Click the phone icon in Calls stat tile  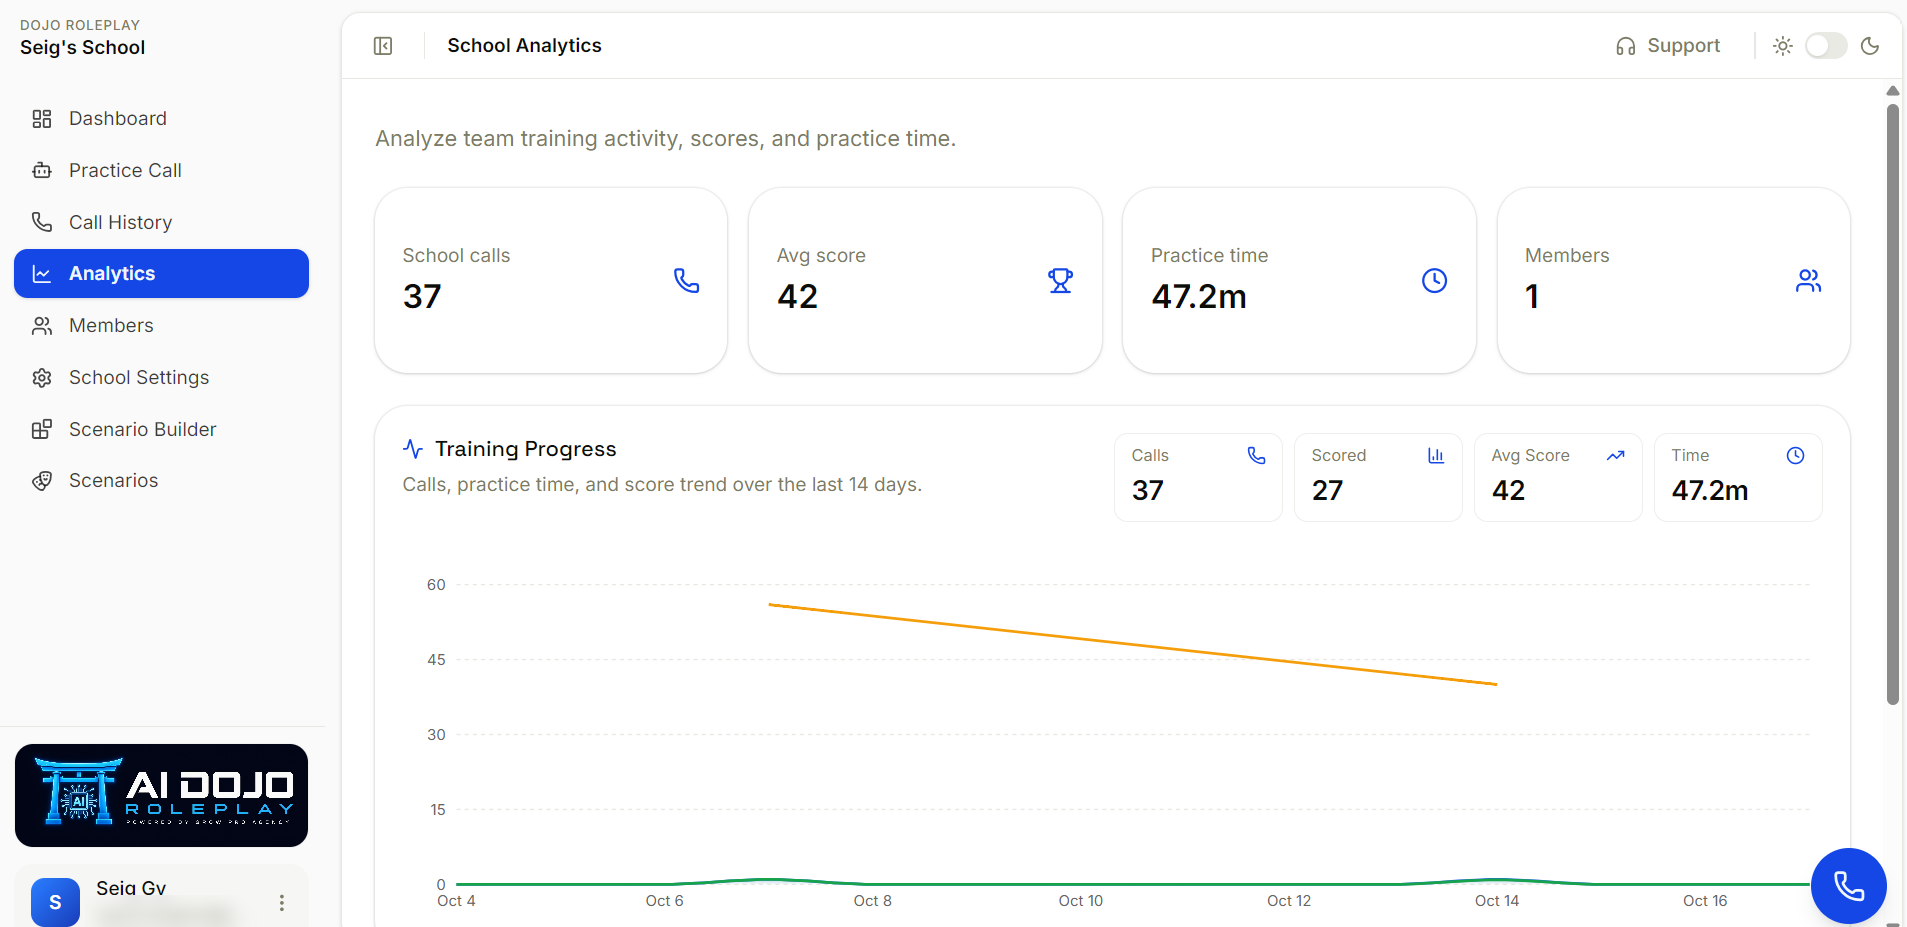(1256, 456)
